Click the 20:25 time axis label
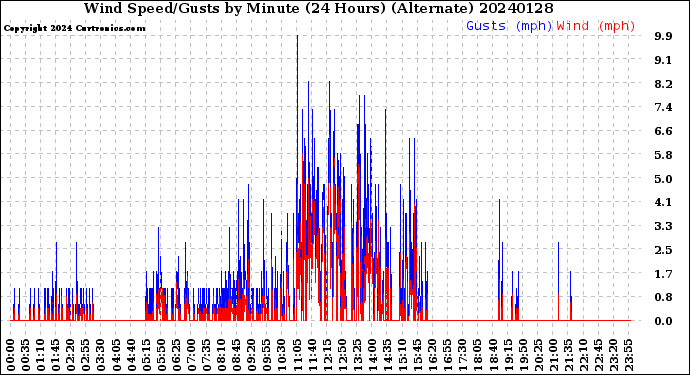Screen dimensions: 690x375 tap(538, 354)
